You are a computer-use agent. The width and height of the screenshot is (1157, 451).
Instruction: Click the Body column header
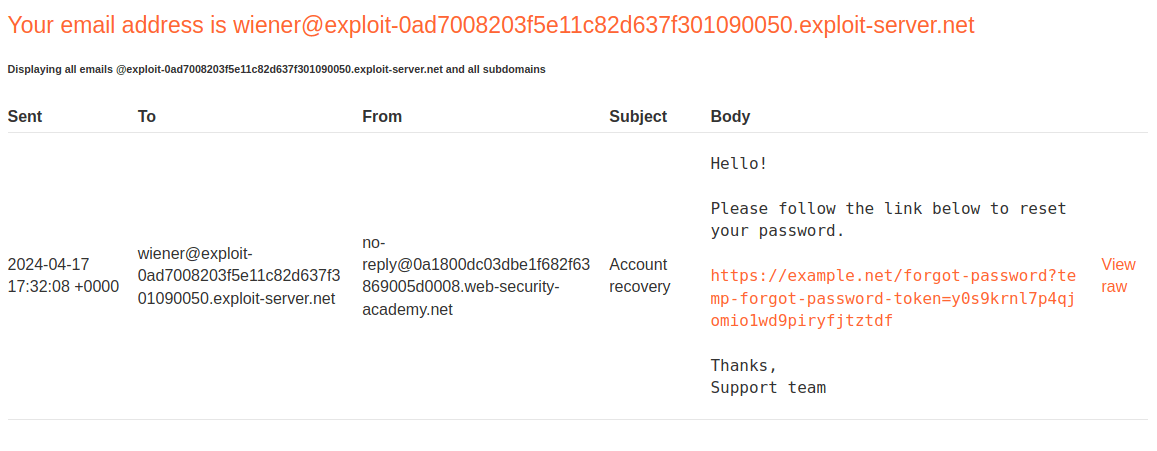[x=730, y=116]
